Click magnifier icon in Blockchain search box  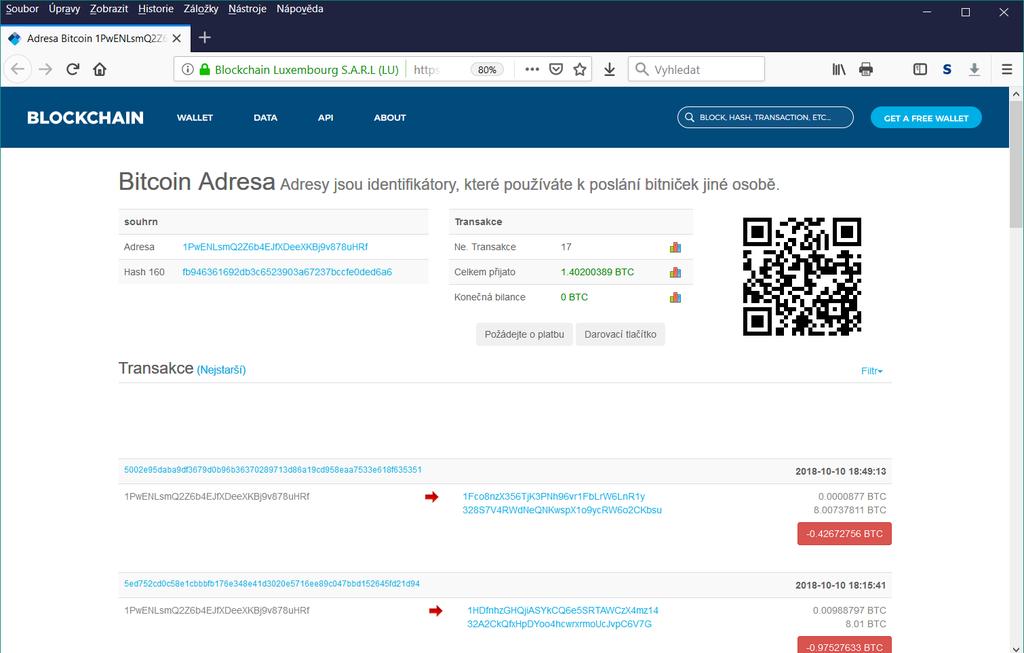point(690,118)
